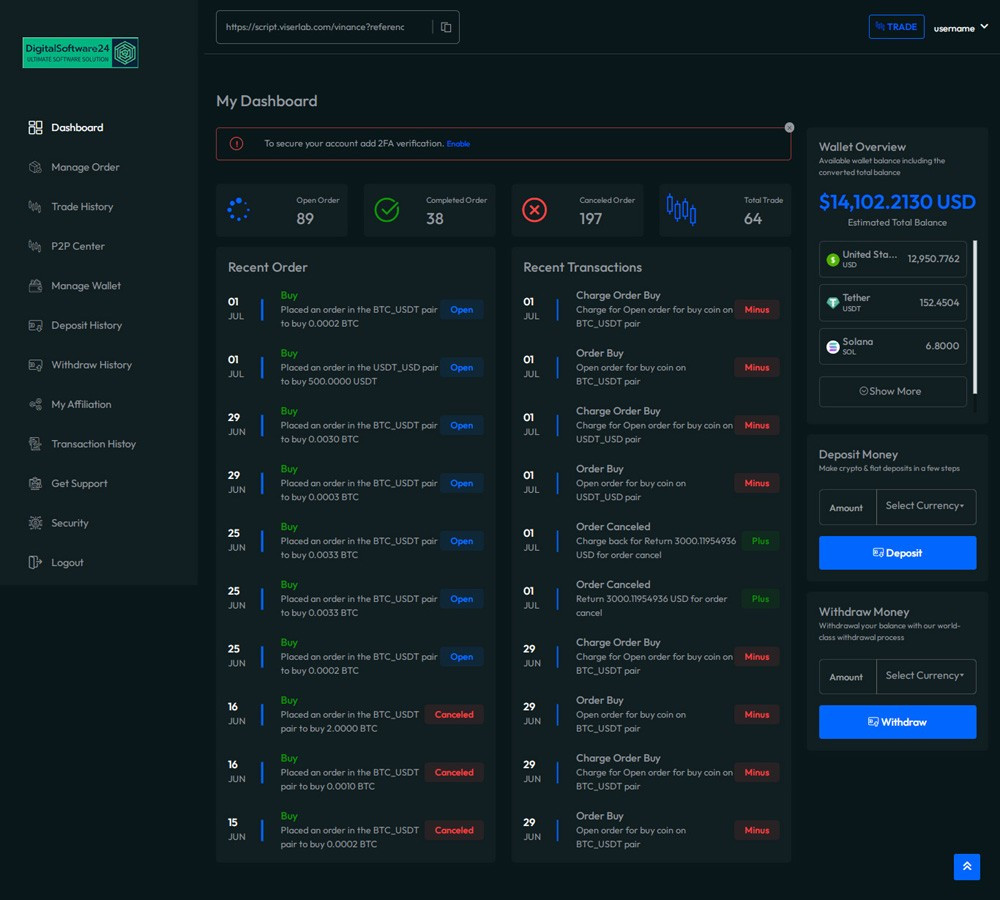This screenshot has width=1000, height=900.
Task: Expand wallet list with Show More
Action: tap(892, 391)
